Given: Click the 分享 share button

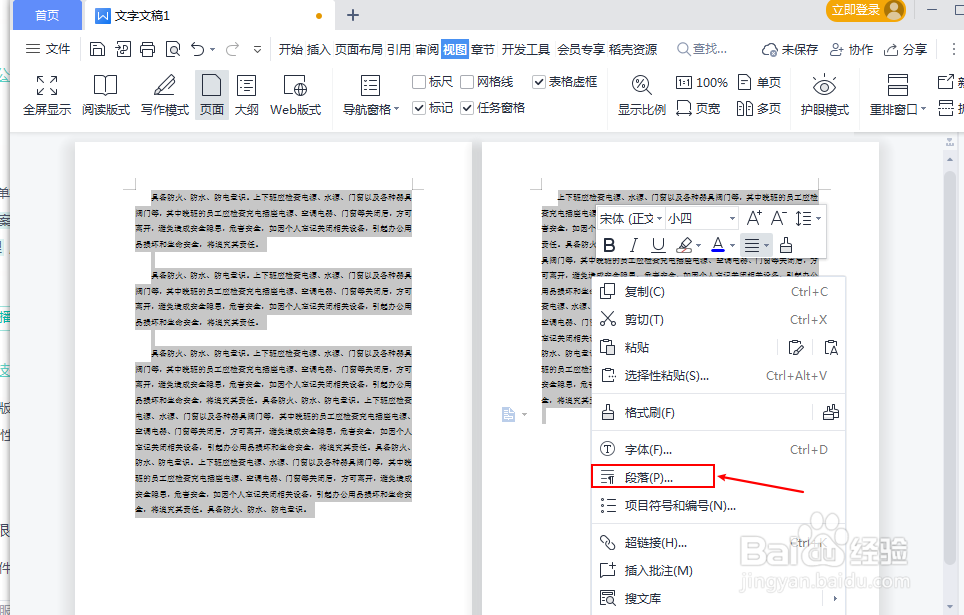Looking at the screenshot, I should [x=905, y=49].
